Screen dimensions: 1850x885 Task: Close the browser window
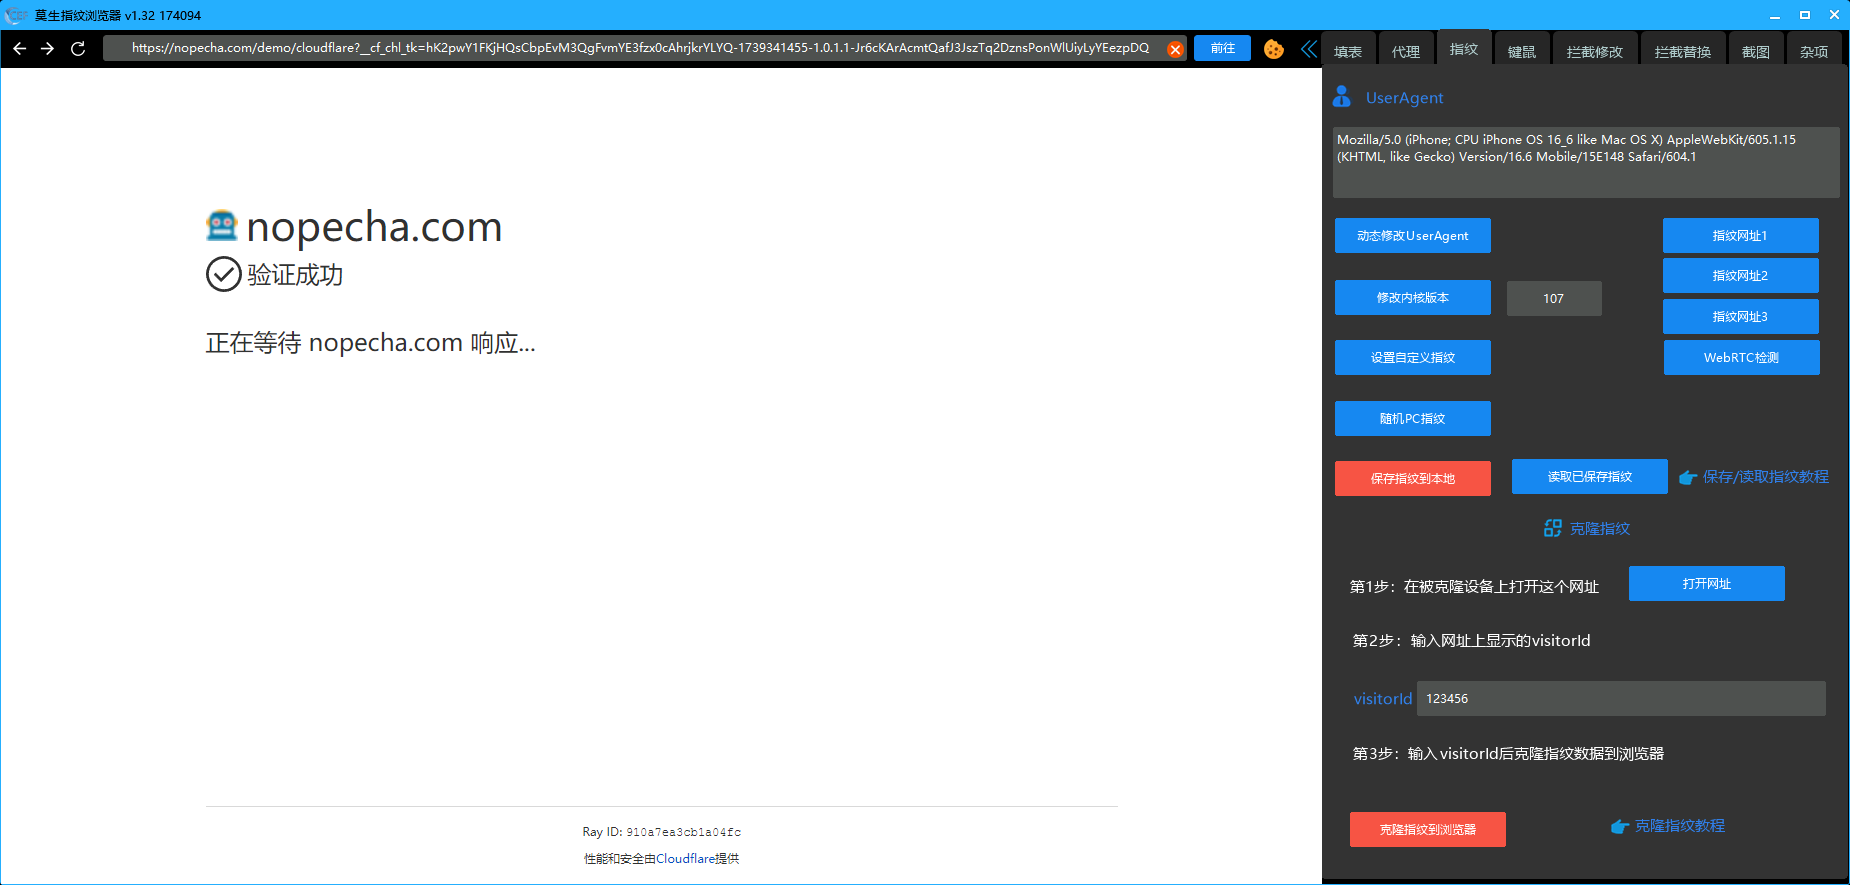[x=1834, y=15]
